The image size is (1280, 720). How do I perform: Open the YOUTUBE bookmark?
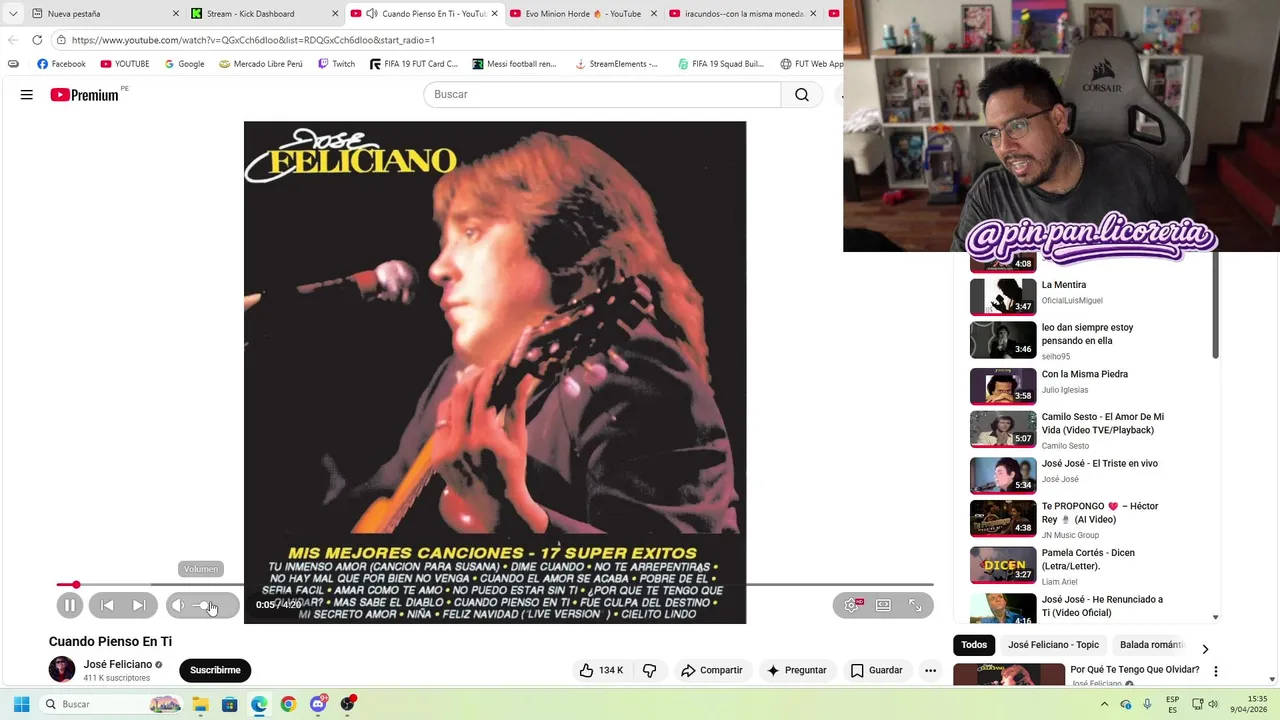124,64
